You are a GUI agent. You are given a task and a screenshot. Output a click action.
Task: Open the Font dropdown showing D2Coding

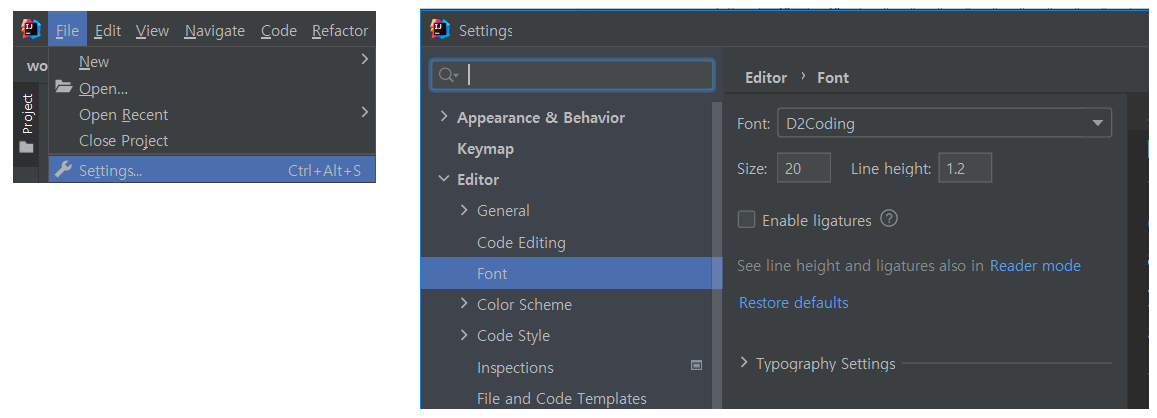944,123
